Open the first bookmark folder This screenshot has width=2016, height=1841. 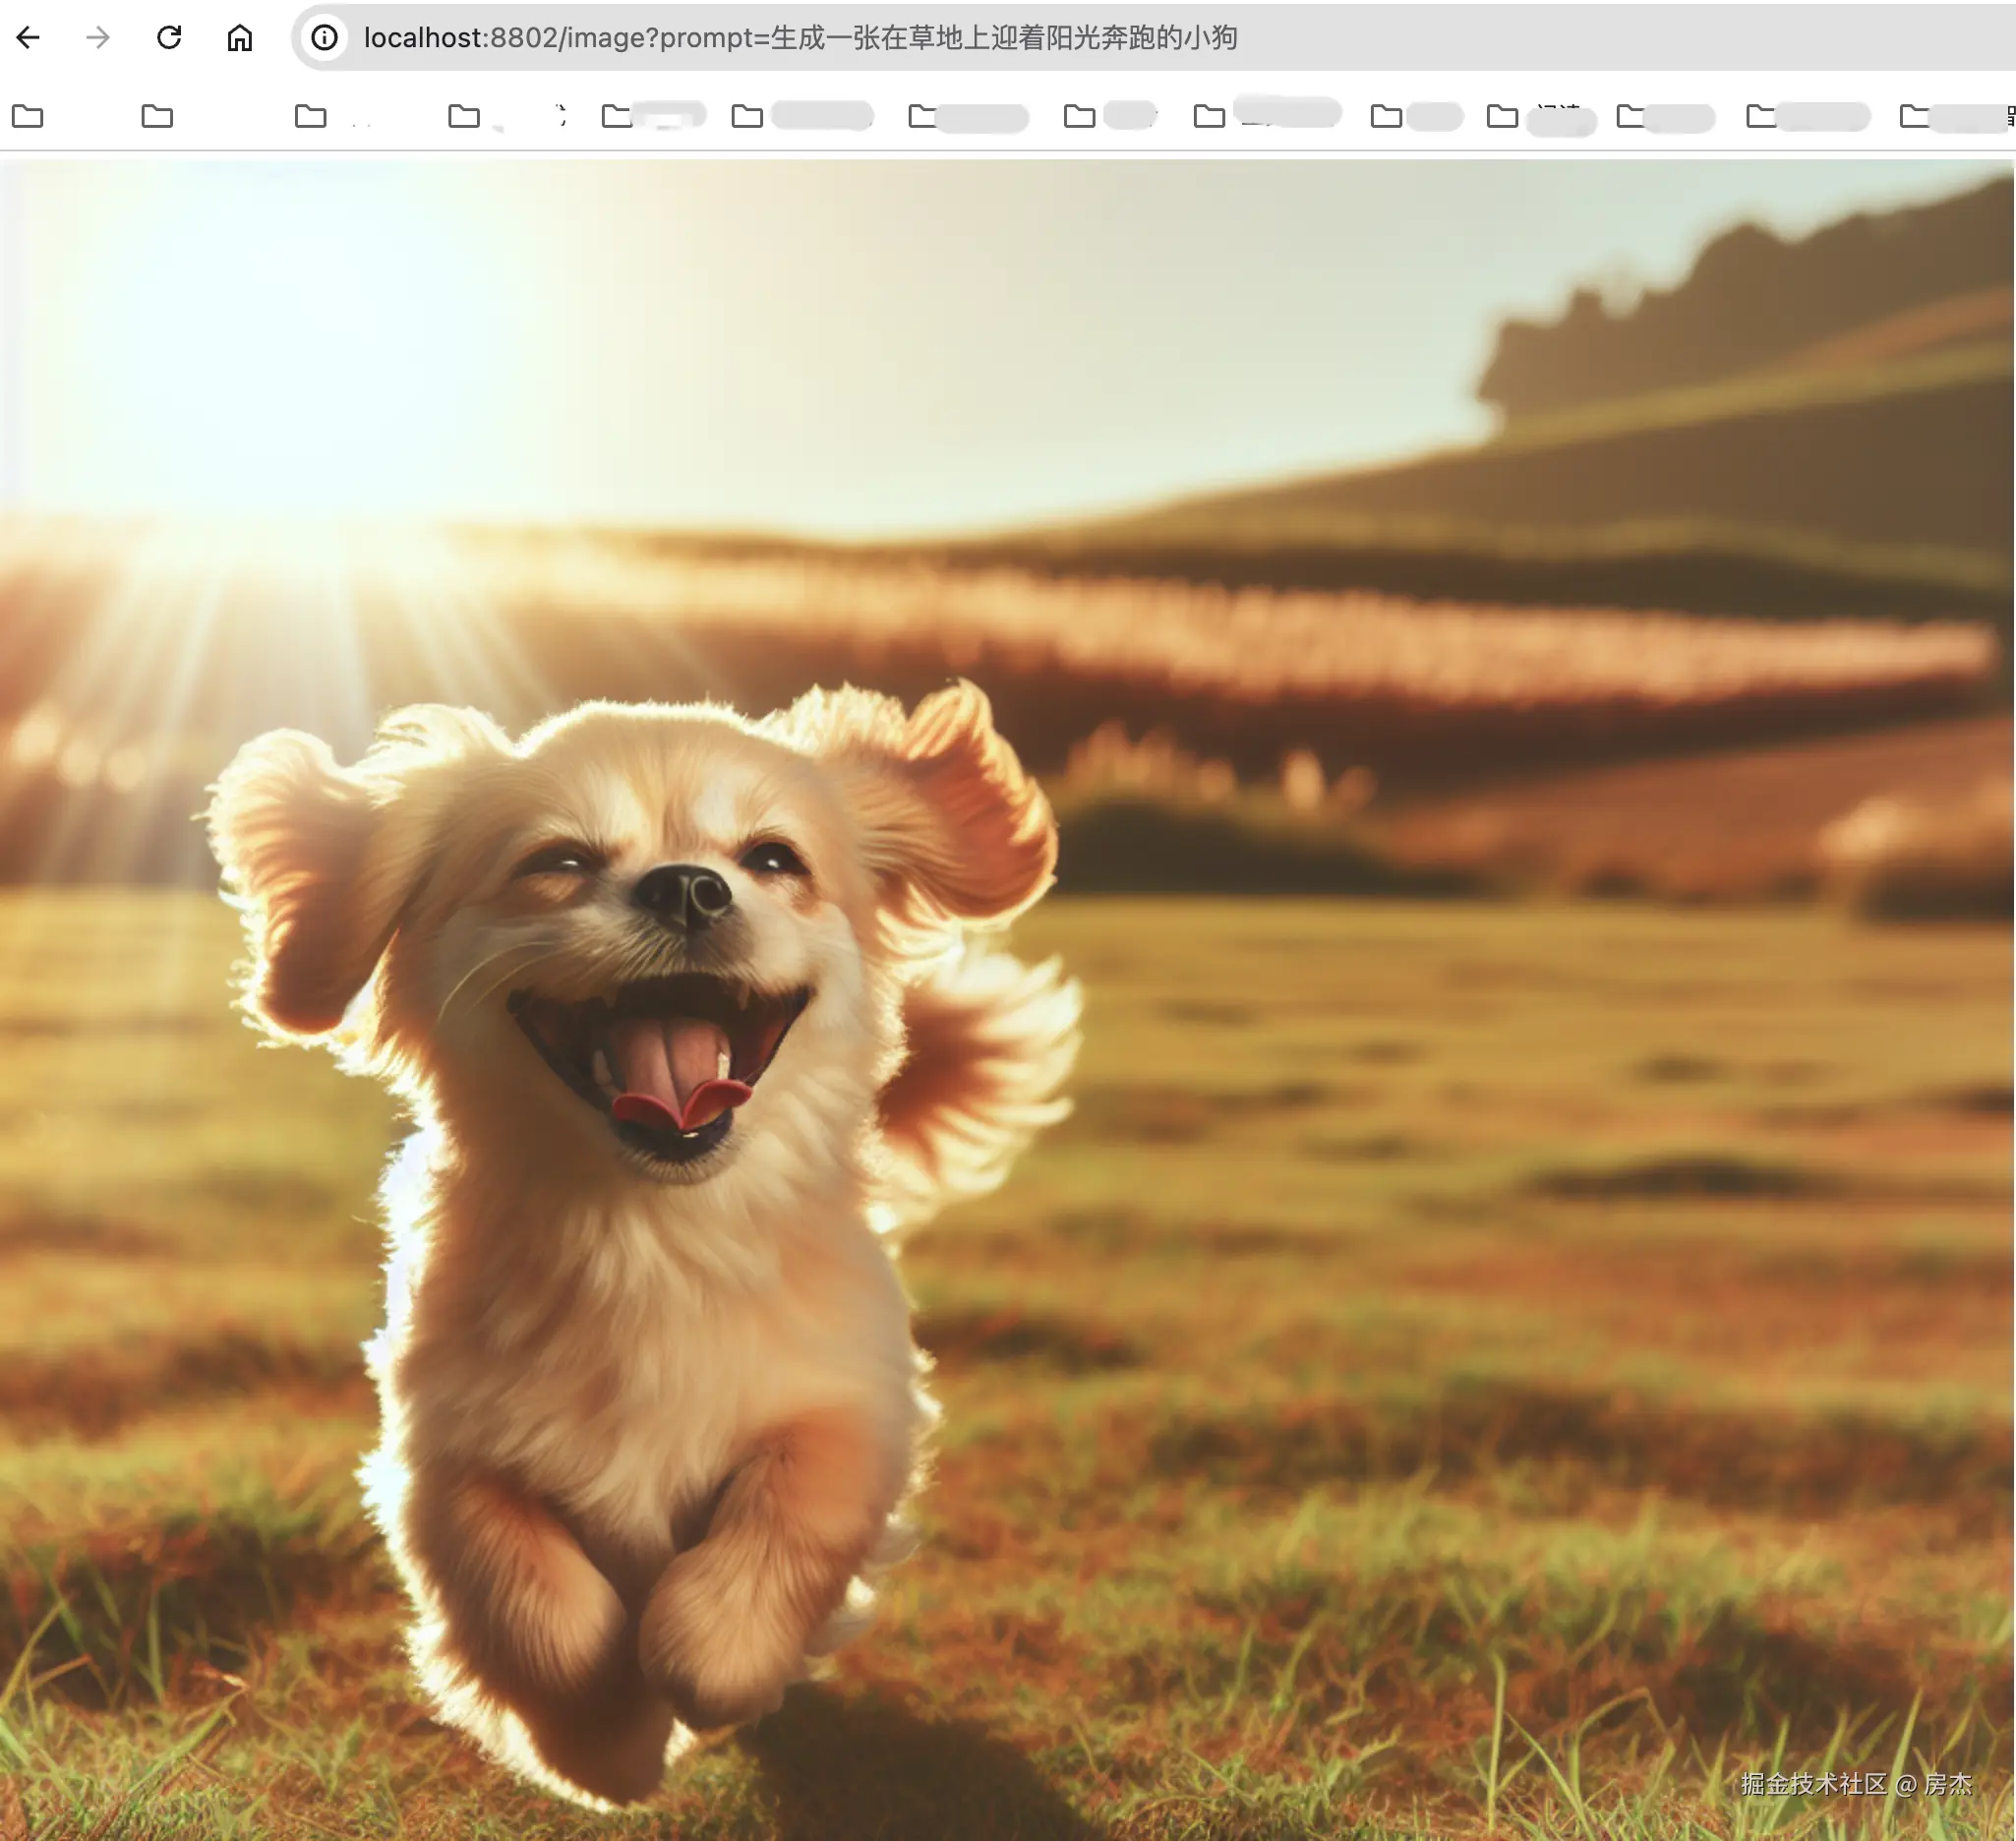point(28,116)
